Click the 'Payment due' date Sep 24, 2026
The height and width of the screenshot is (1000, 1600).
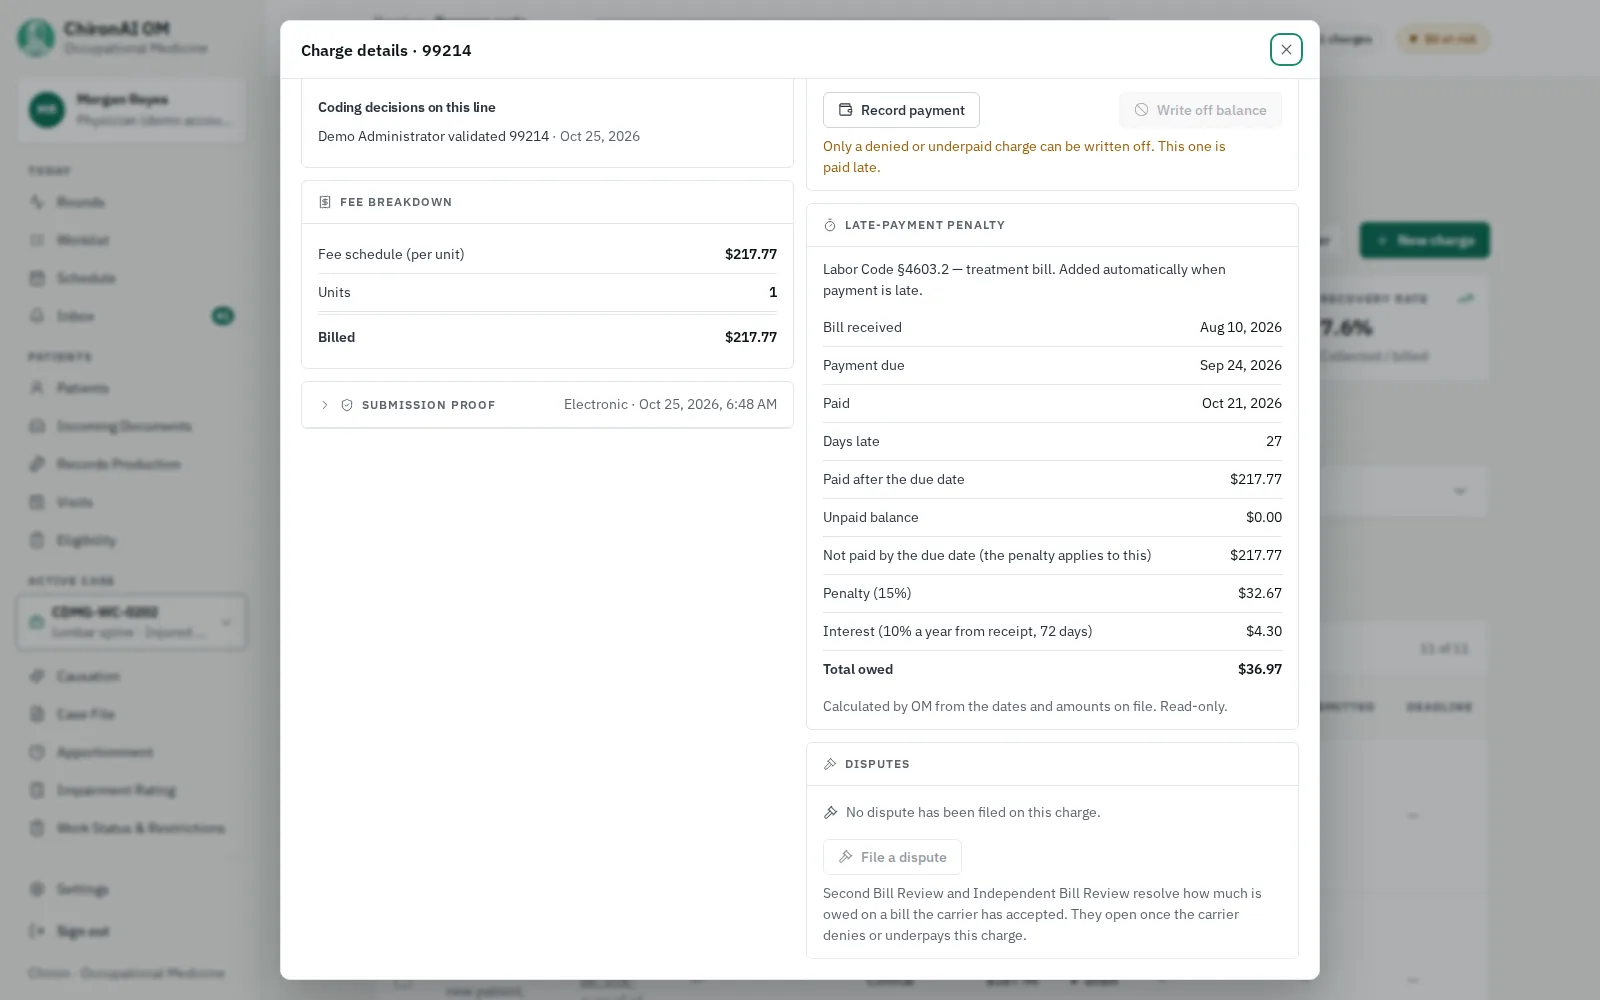coord(1241,365)
